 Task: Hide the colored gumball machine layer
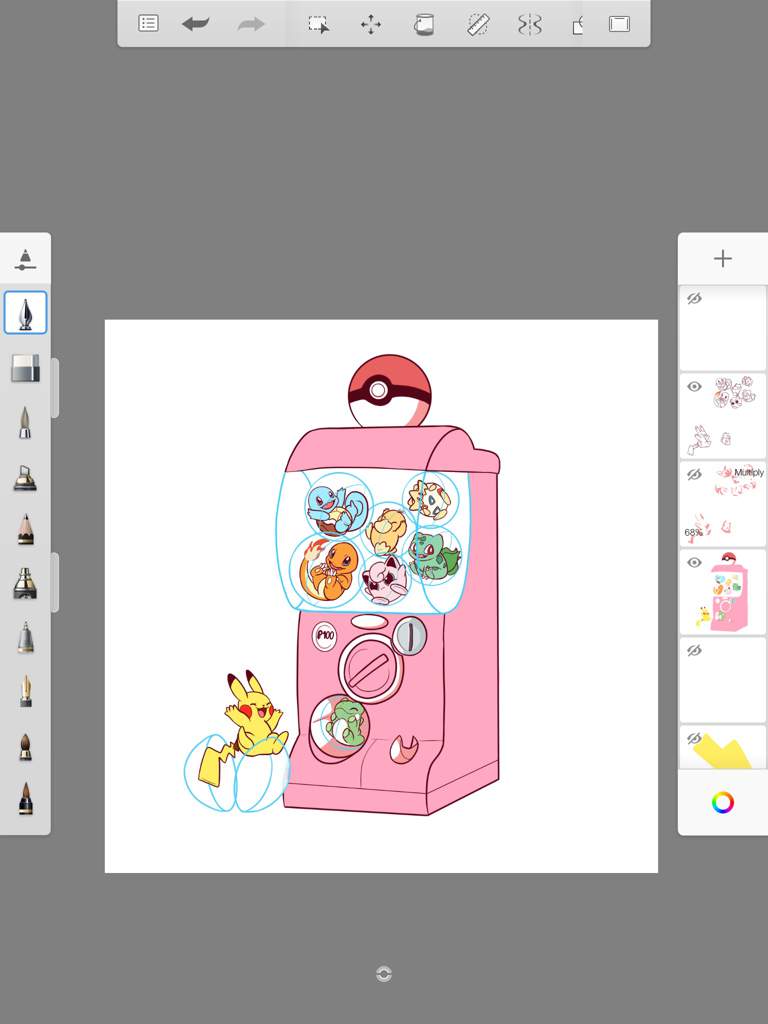click(x=694, y=562)
